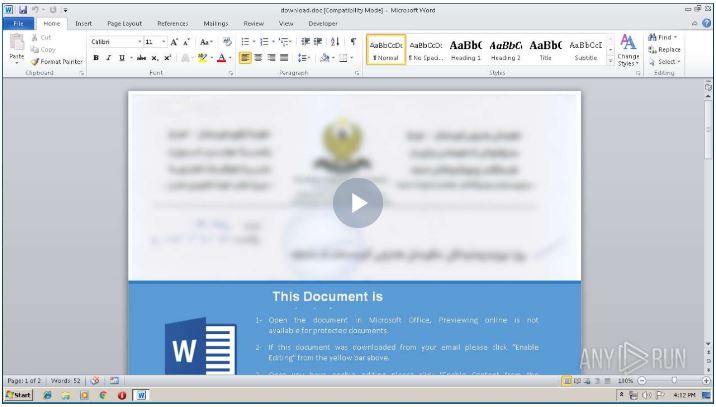Click the Select button in Editing group
The height and width of the screenshot is (407, 716).
pos(665,61)
